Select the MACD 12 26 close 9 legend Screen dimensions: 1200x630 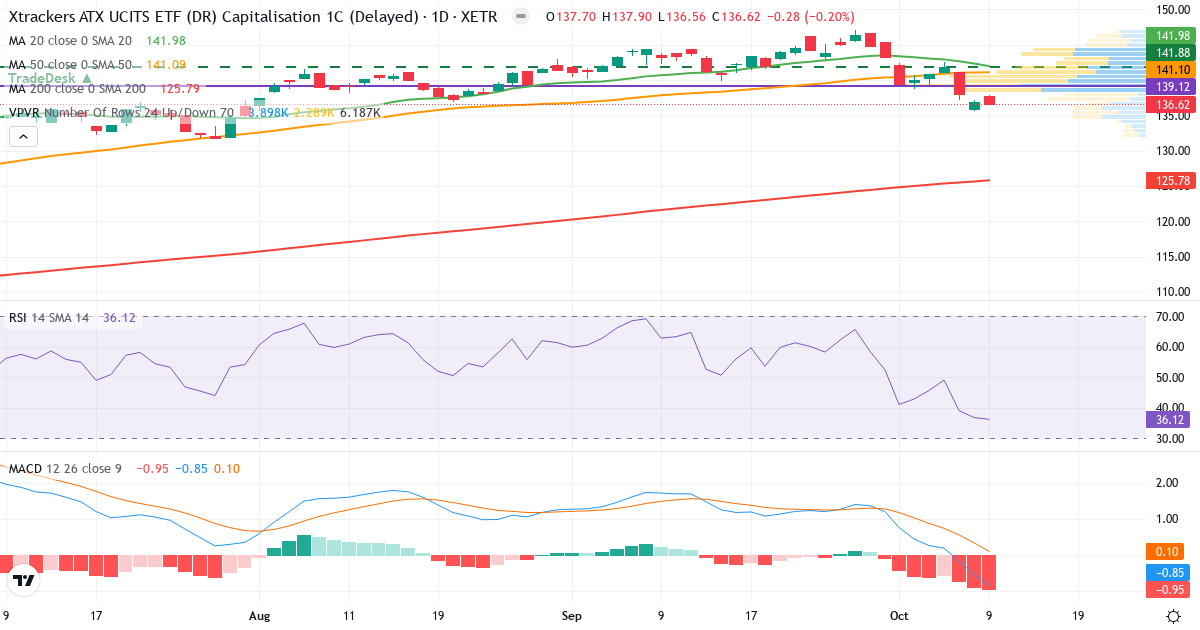66,469
